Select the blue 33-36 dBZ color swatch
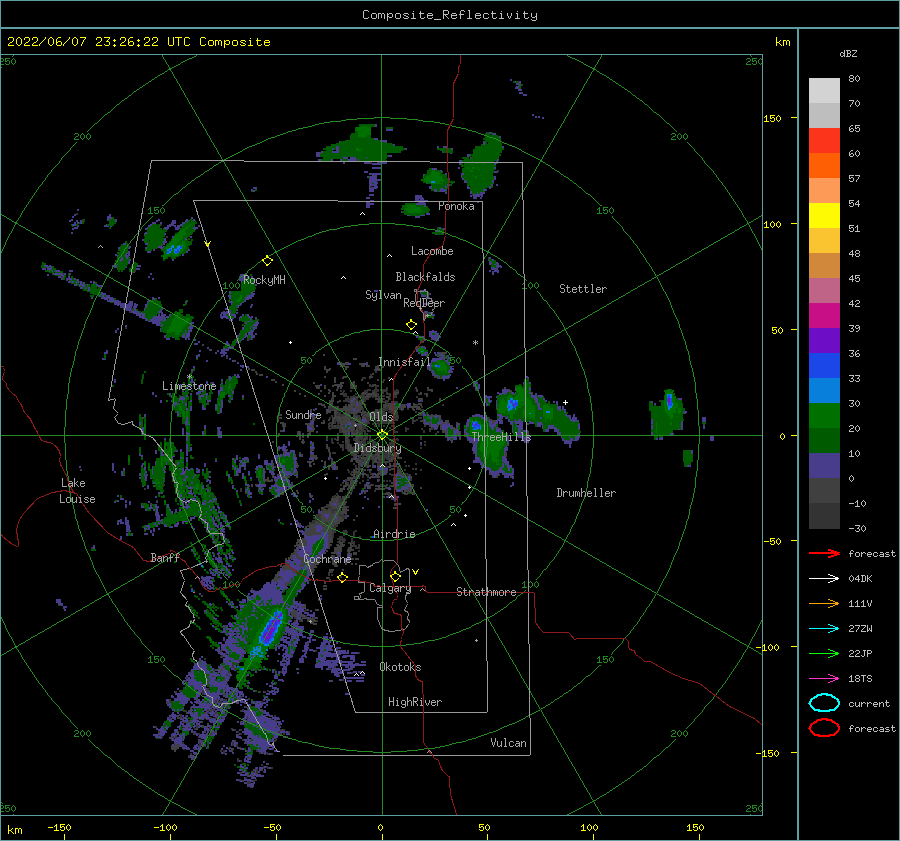The image size is (900, 841). coord(824,366)
